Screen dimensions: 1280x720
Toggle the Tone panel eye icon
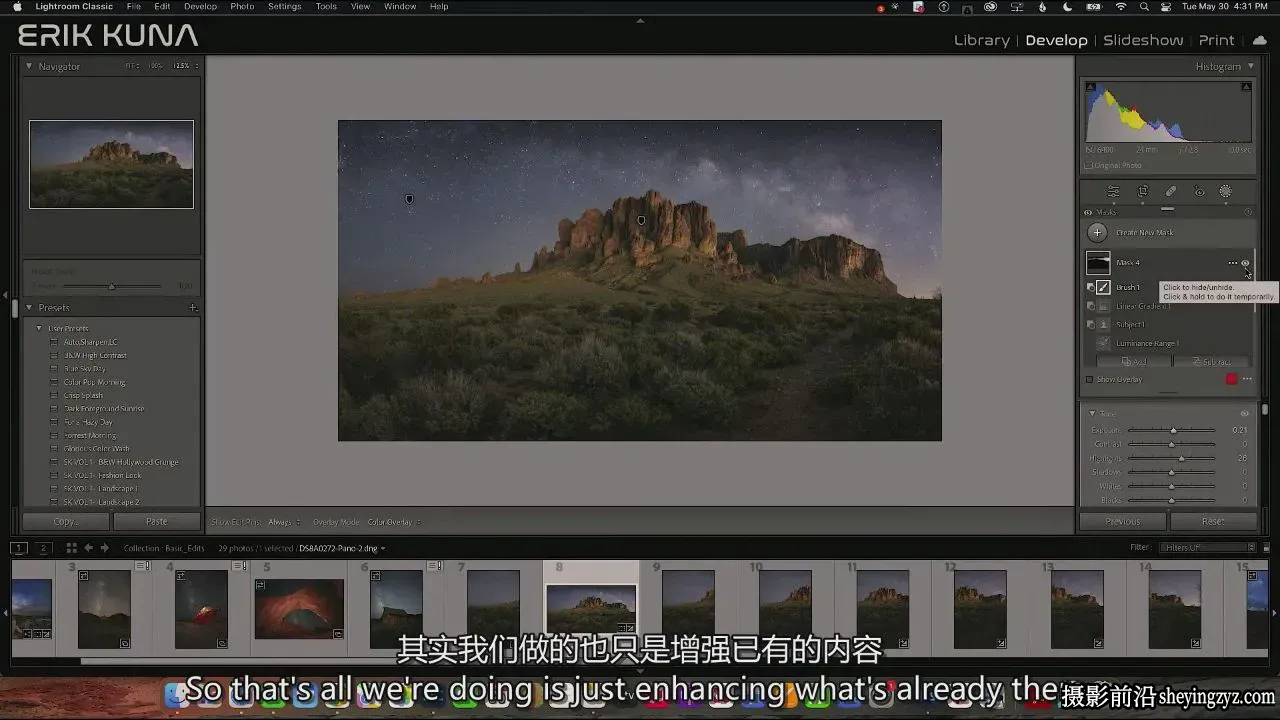1245,413
